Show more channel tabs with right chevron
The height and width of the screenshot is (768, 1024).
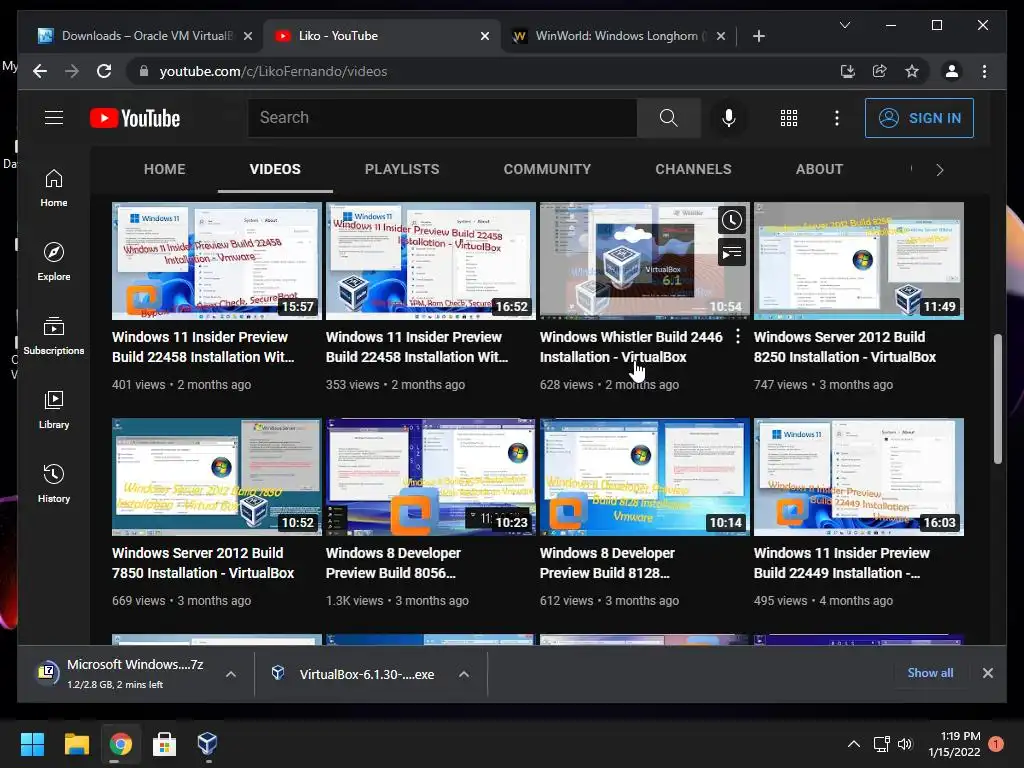pyautogui.click(x=939, y=170)
